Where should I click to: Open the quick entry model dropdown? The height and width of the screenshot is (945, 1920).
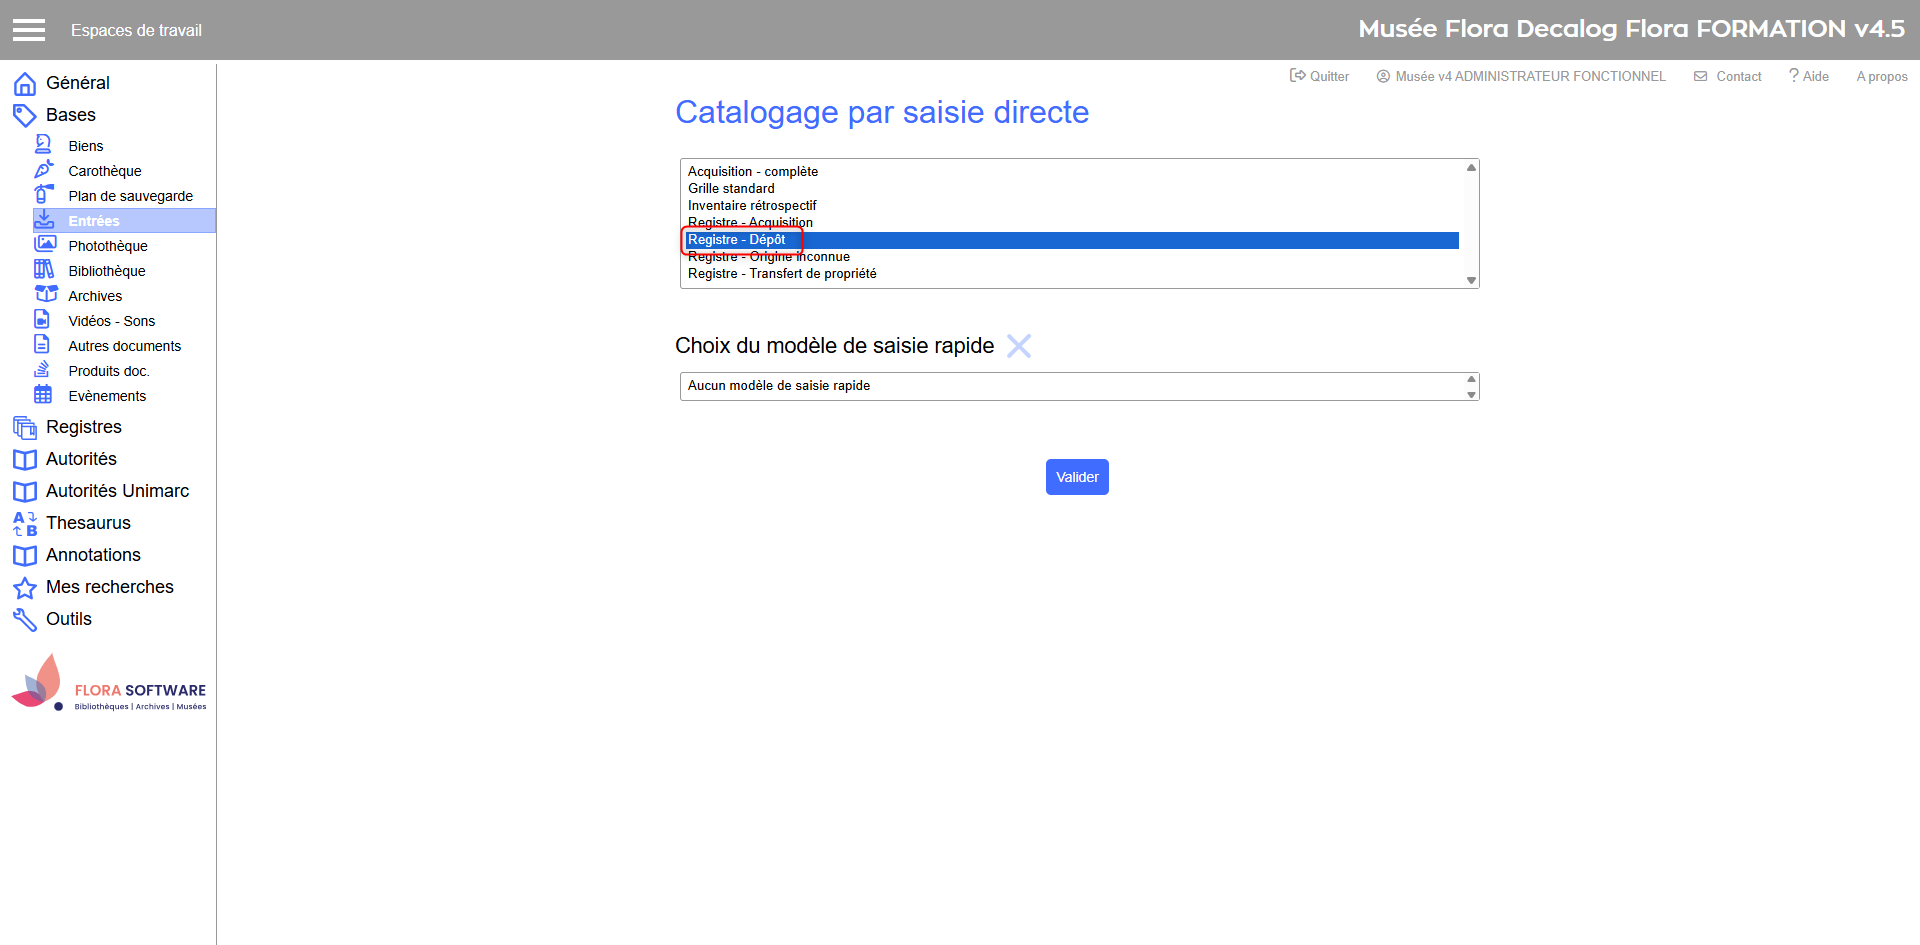[x=1078, y=386]
